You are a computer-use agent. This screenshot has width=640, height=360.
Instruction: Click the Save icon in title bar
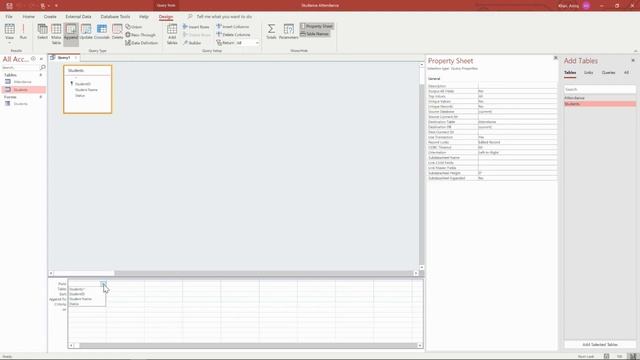point(9,6)
